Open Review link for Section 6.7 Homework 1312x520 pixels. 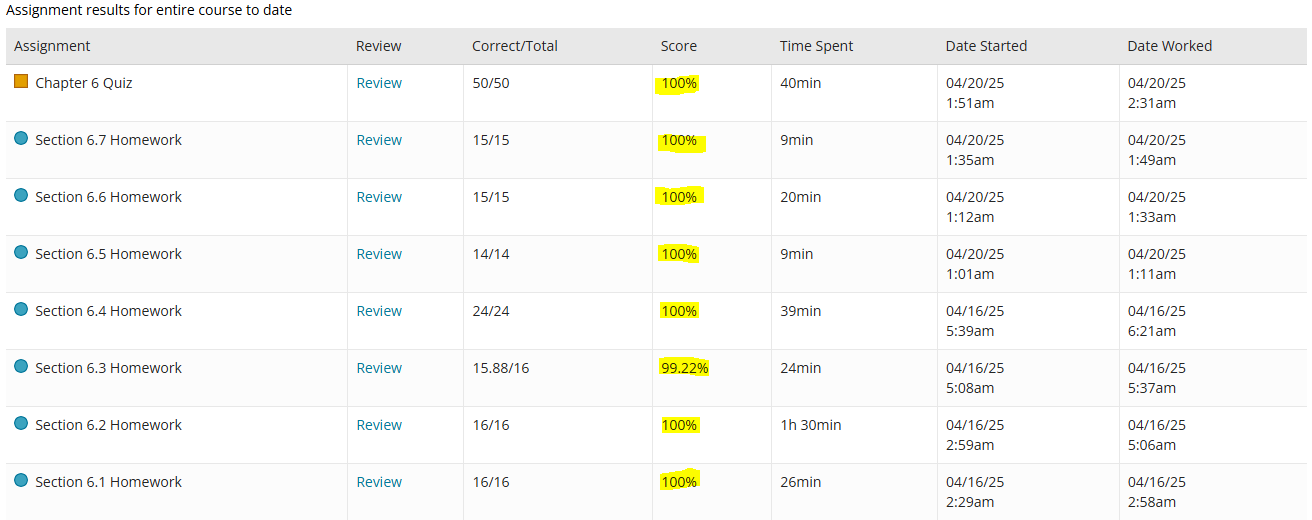click(x=379, y=140)
